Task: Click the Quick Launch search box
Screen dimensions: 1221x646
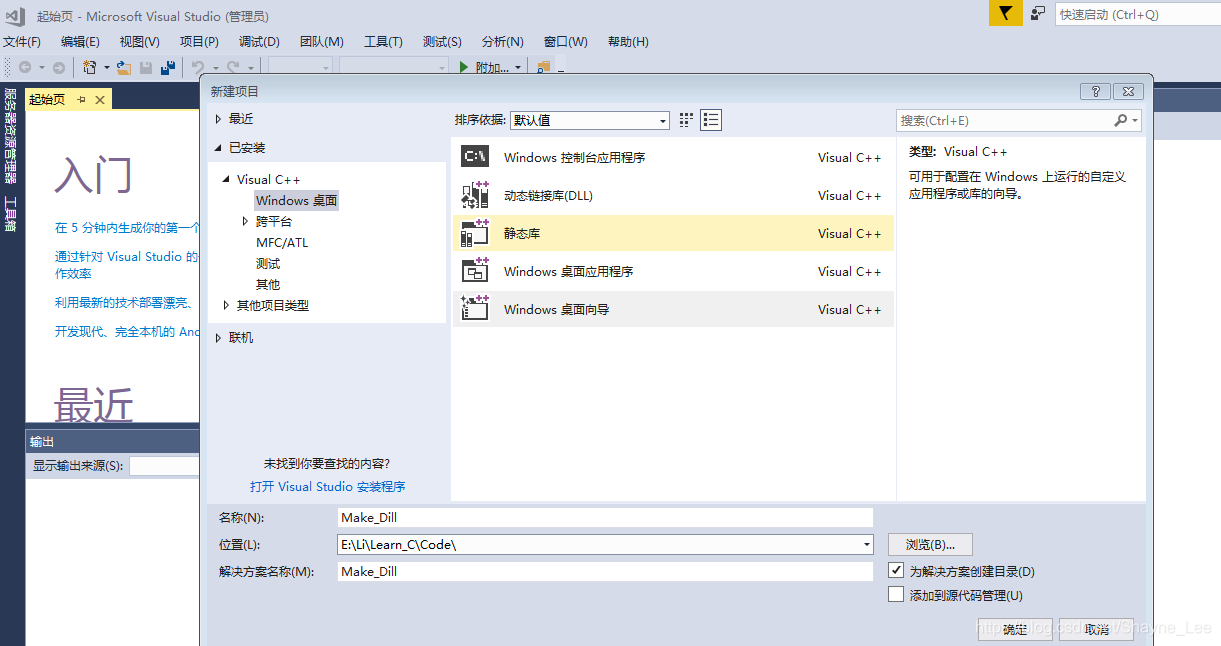Action: click(x=1138, y=14)
